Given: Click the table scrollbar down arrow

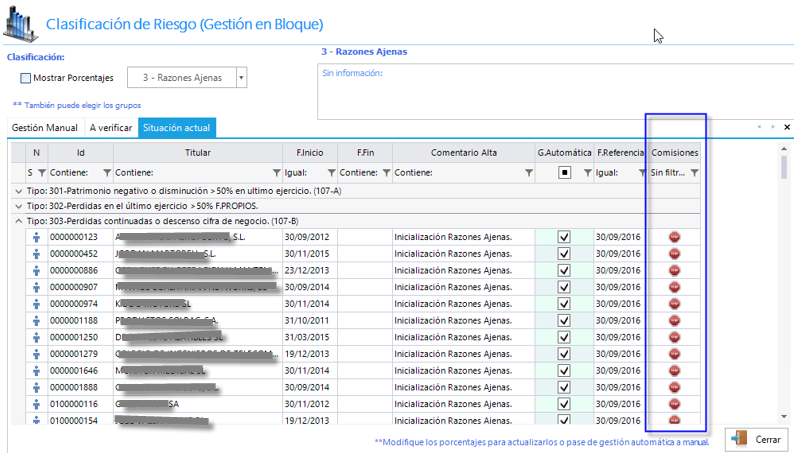Looking at the screenshot, I should point(784,417).
